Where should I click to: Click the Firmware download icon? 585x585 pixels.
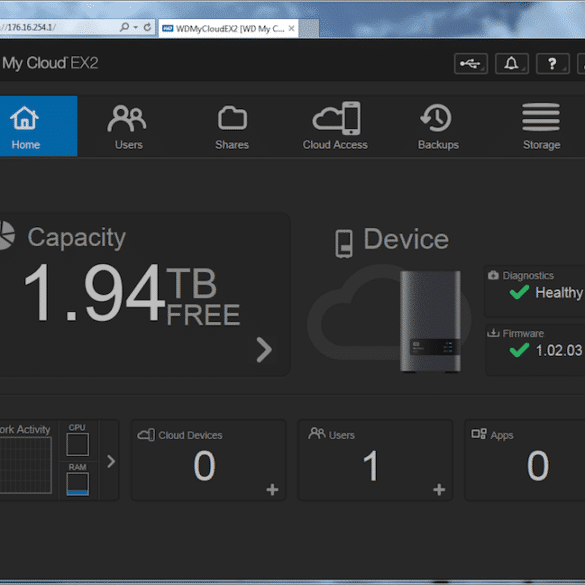pyautogui.click(x=493, y=333)
